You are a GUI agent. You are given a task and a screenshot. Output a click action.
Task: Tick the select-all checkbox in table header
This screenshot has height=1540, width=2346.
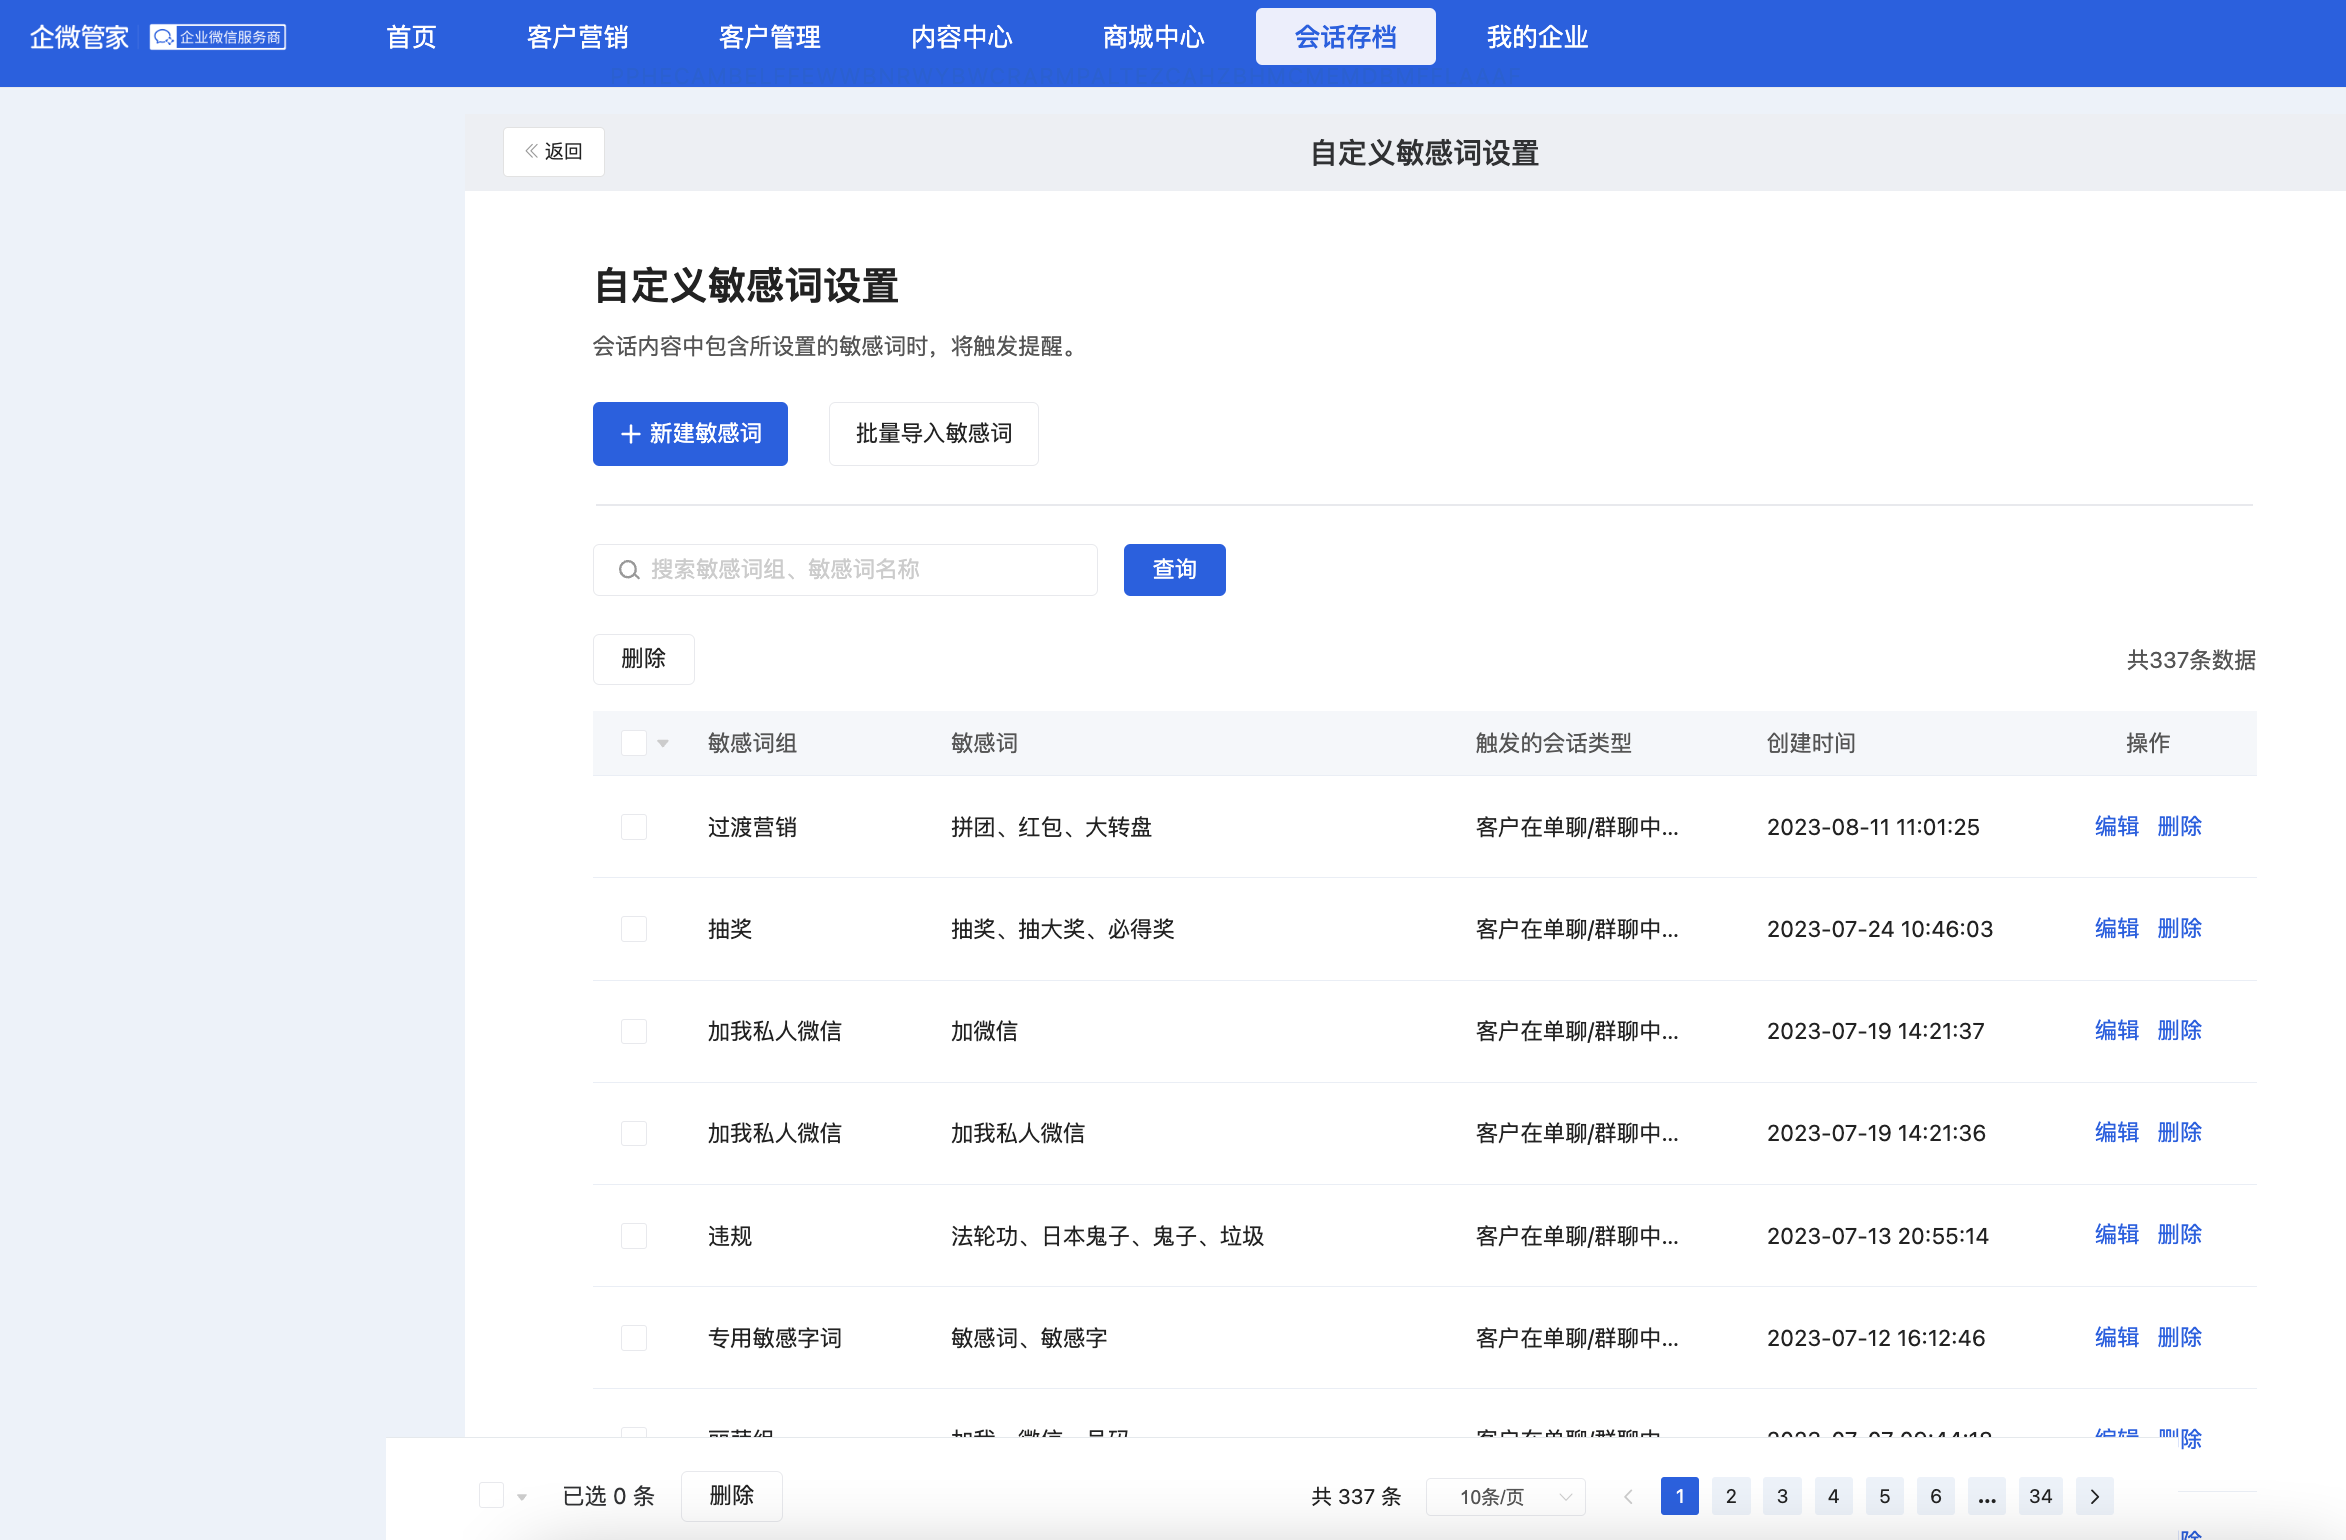point(634,743)
